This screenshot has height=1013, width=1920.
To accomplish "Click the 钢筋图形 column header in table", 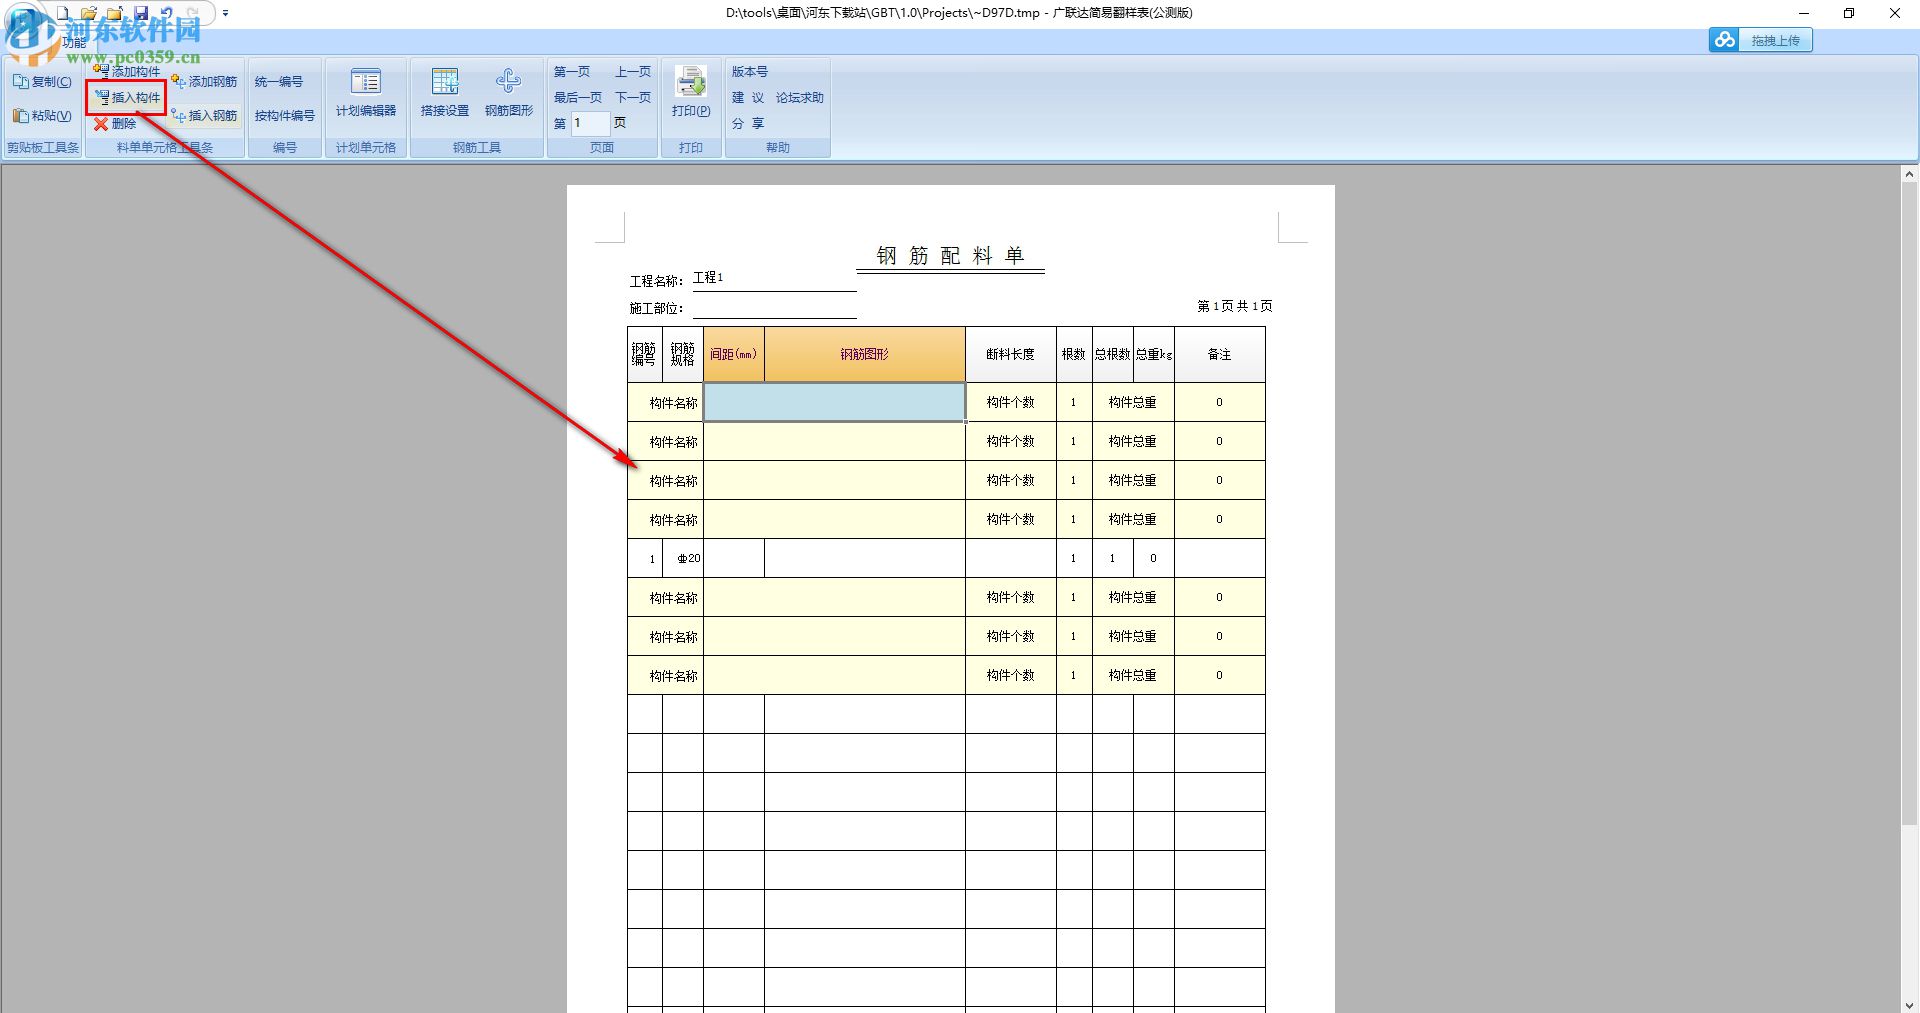I will point(865,354).
